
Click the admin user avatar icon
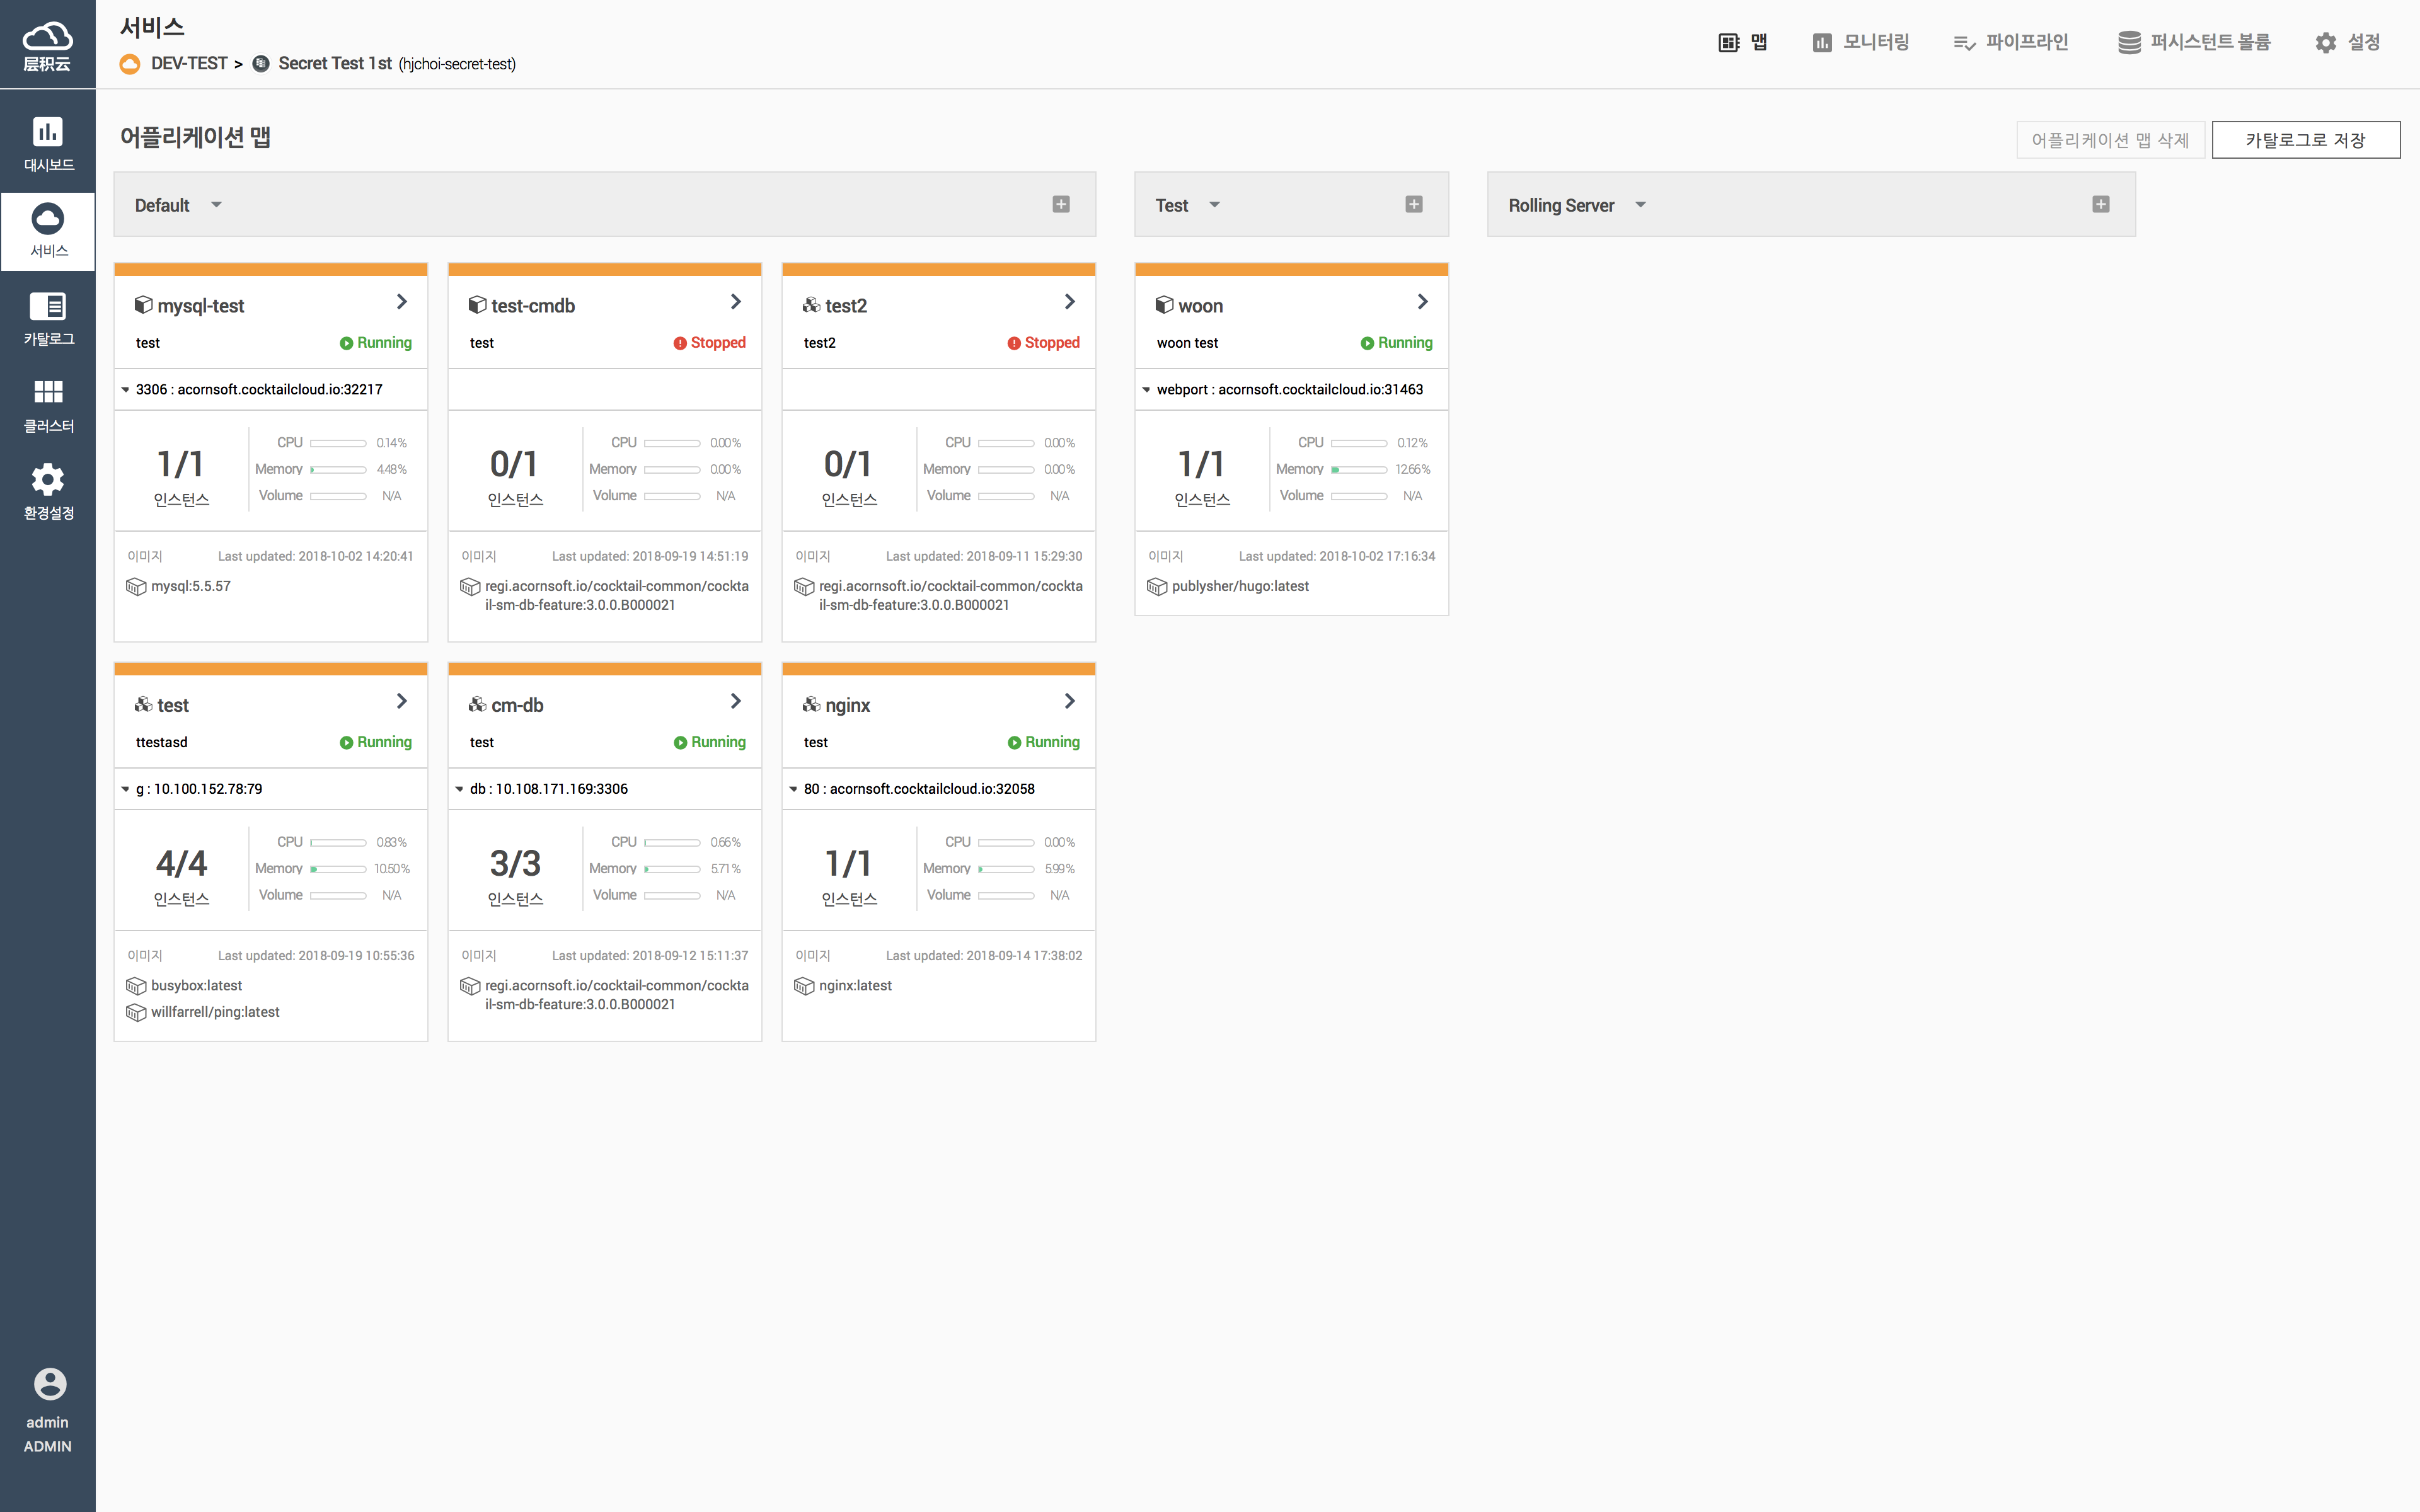[x=49, y=1384]
